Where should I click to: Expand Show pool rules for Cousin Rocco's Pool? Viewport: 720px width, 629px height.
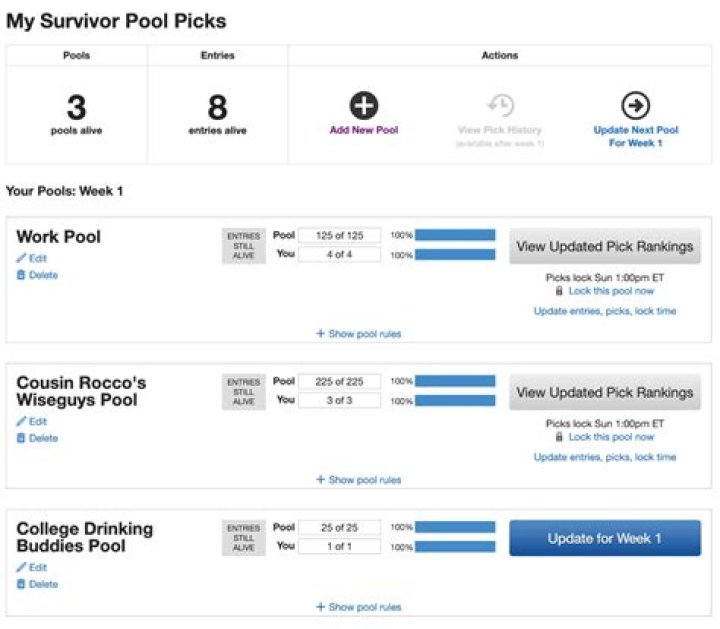click(359, 480)
